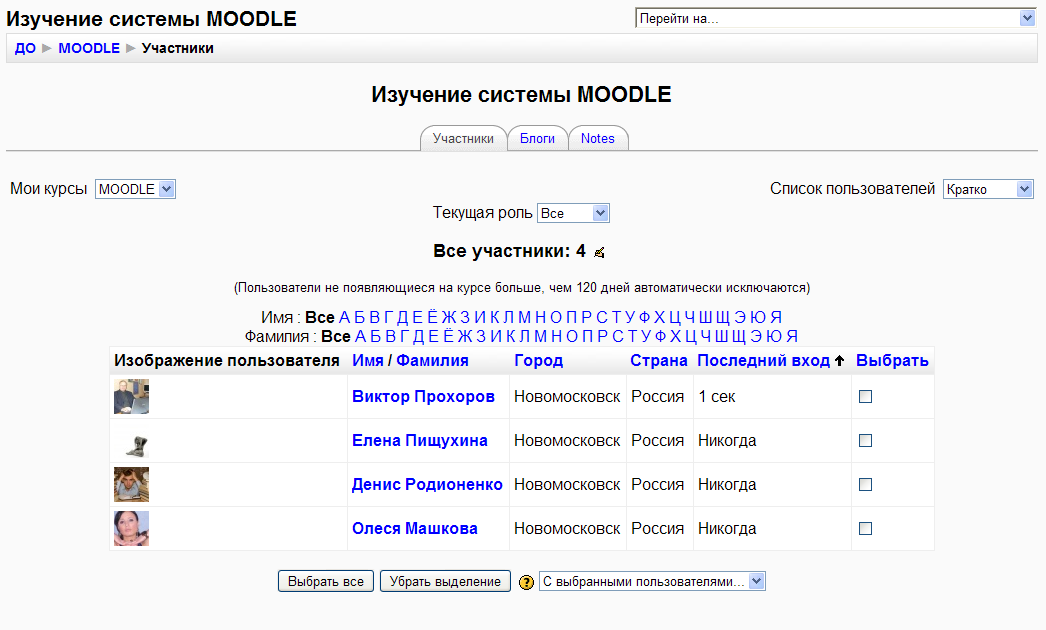Check the box in Олеся Машкова's row
Image resolution: width=1046 pixels, height=630 pixels.
click(866, 529)
